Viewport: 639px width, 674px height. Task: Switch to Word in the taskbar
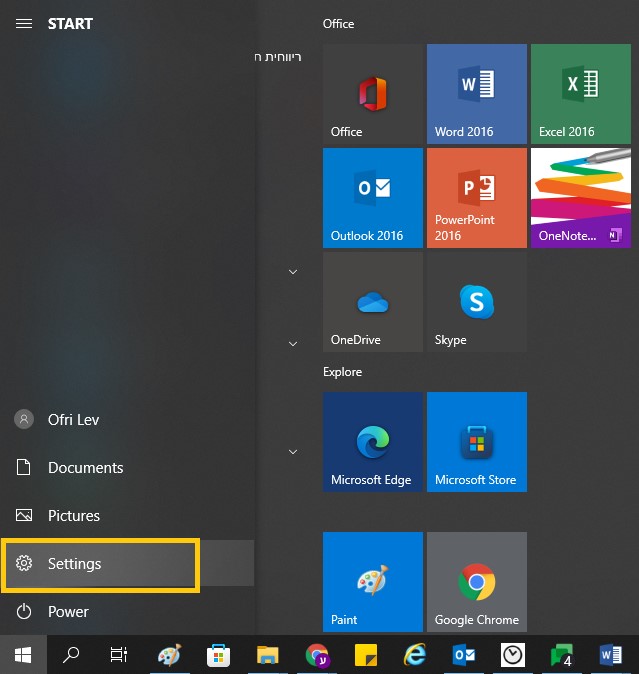611,655
